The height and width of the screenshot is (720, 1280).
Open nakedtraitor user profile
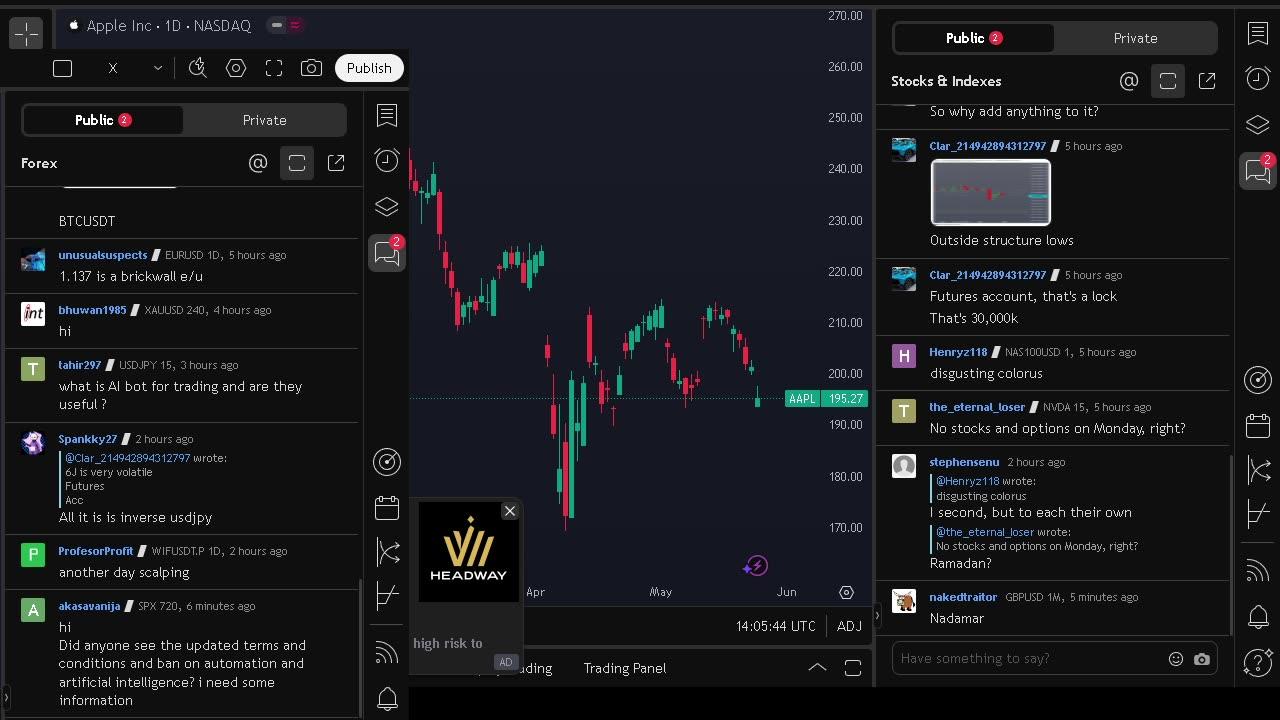tap(963, 597)
